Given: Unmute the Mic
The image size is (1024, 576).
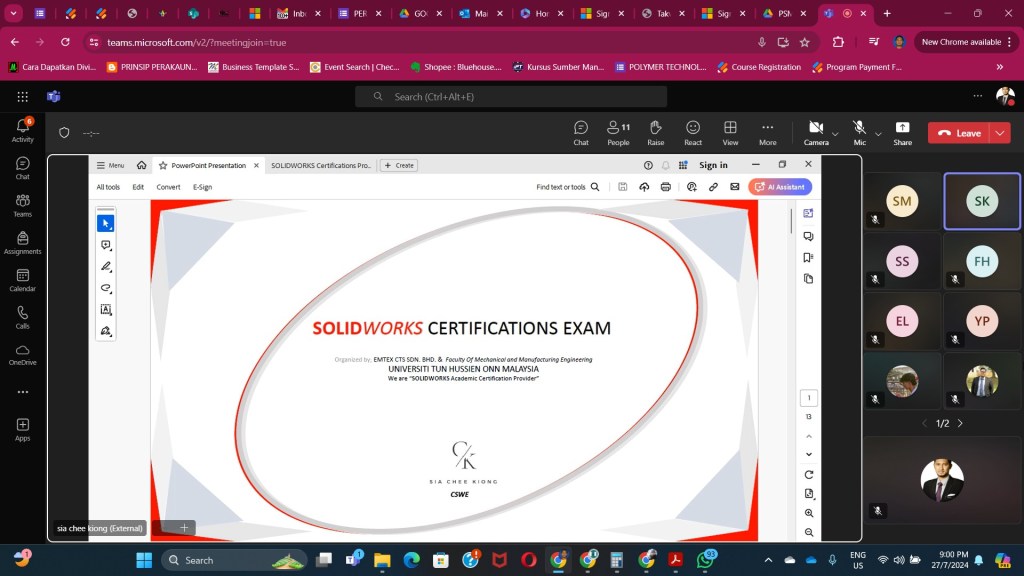Looking at the screenshot, I should pyautogui.click(x=859, y=131).
